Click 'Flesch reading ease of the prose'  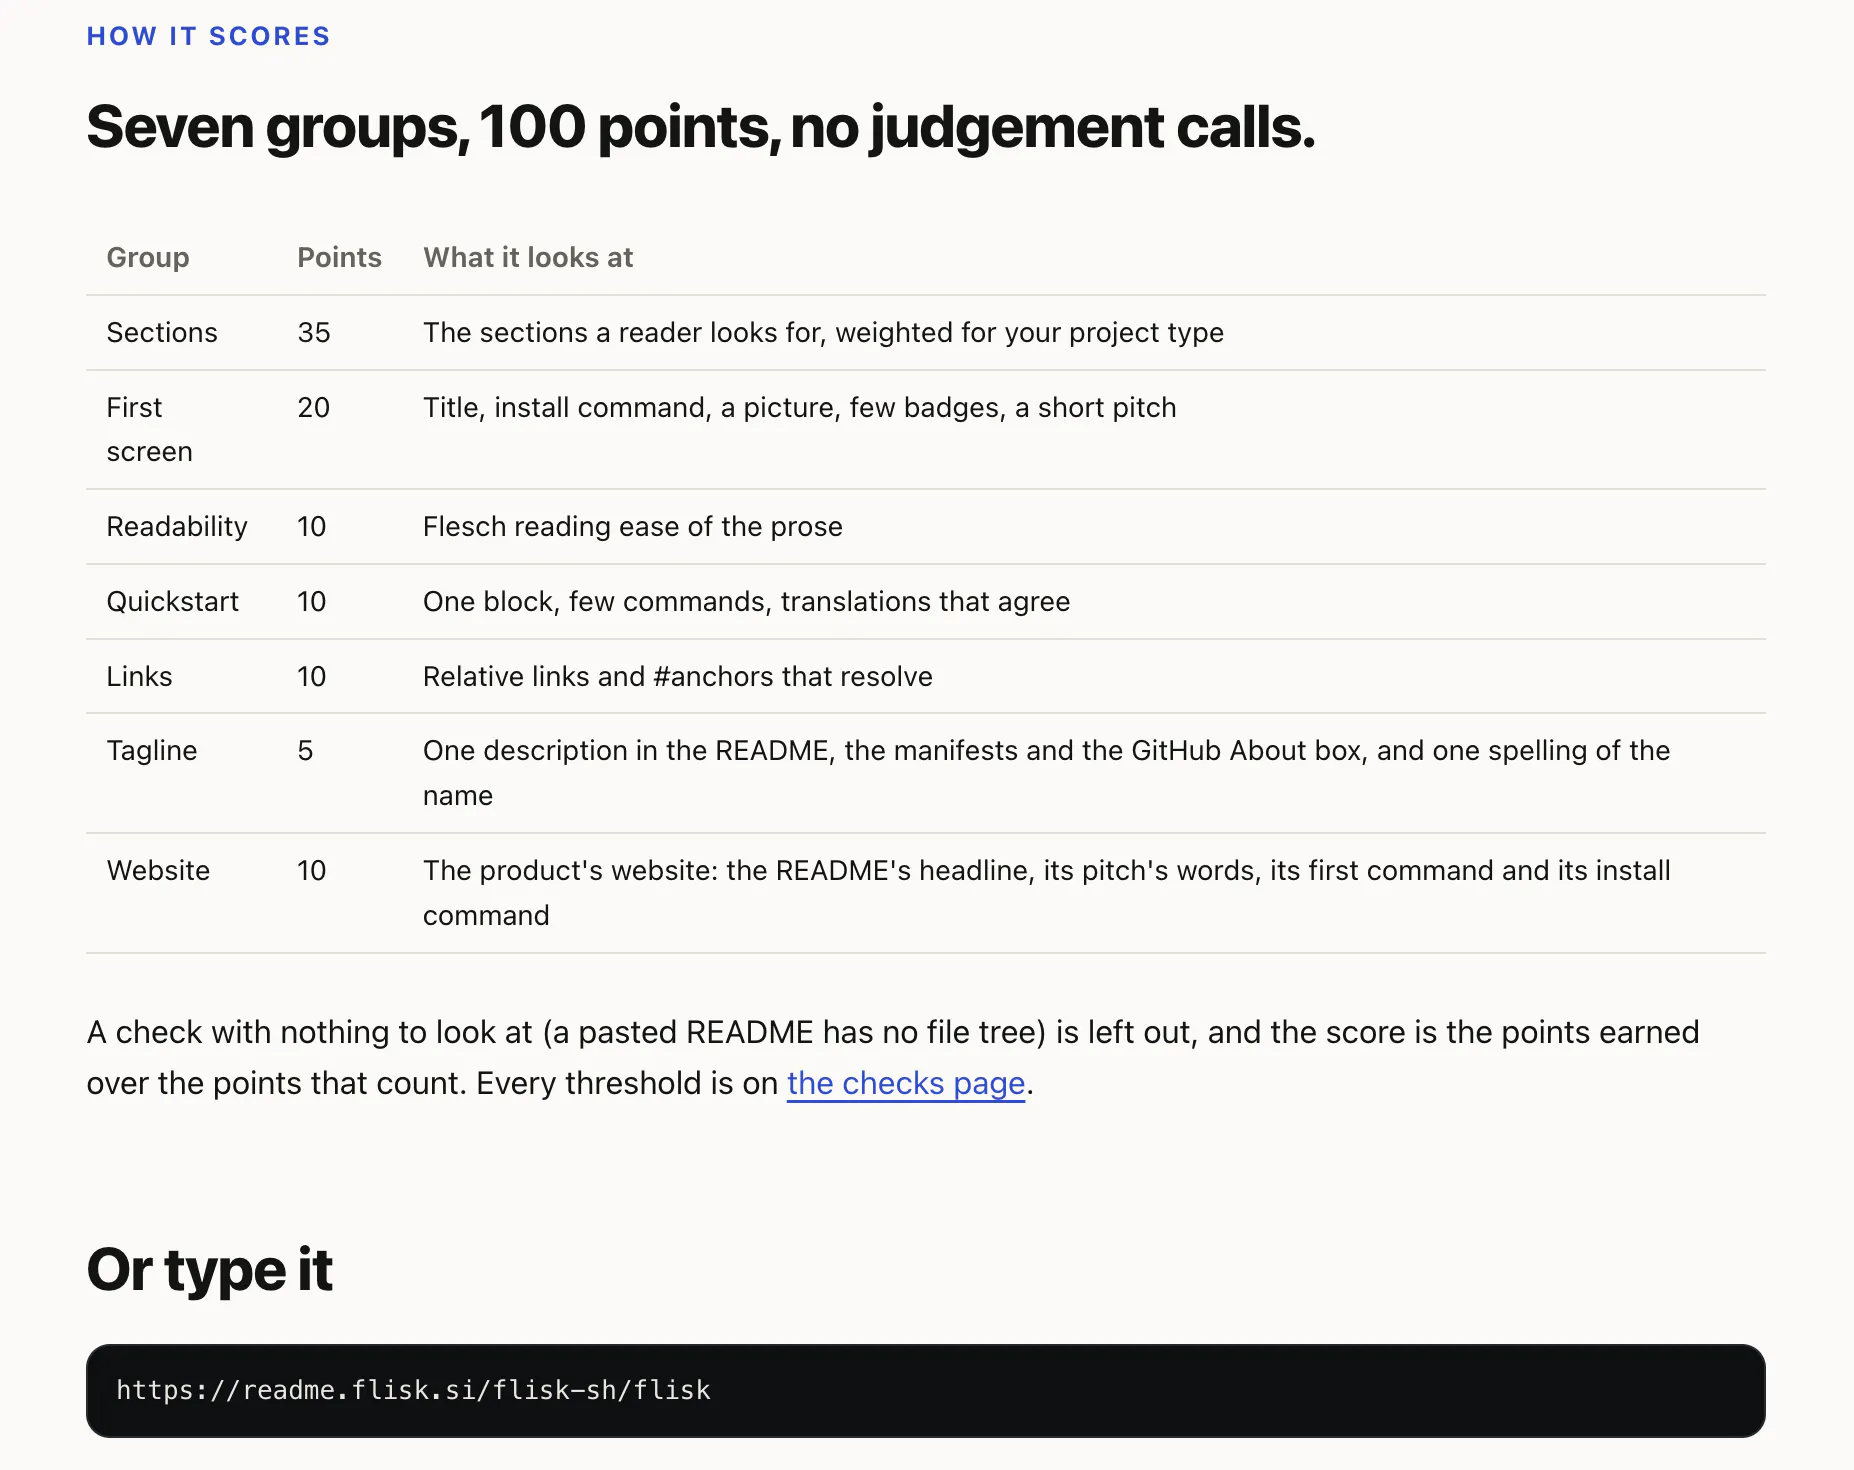(633, 526)
